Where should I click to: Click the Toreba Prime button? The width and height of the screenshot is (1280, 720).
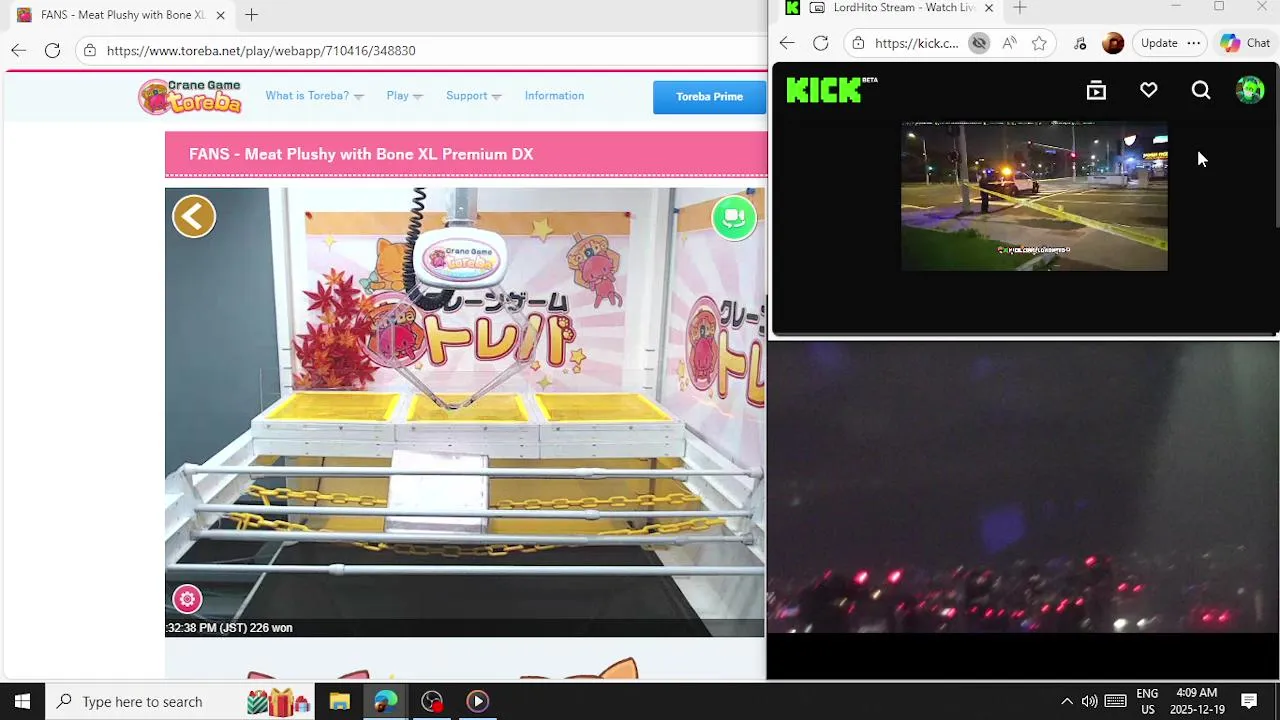709,97
